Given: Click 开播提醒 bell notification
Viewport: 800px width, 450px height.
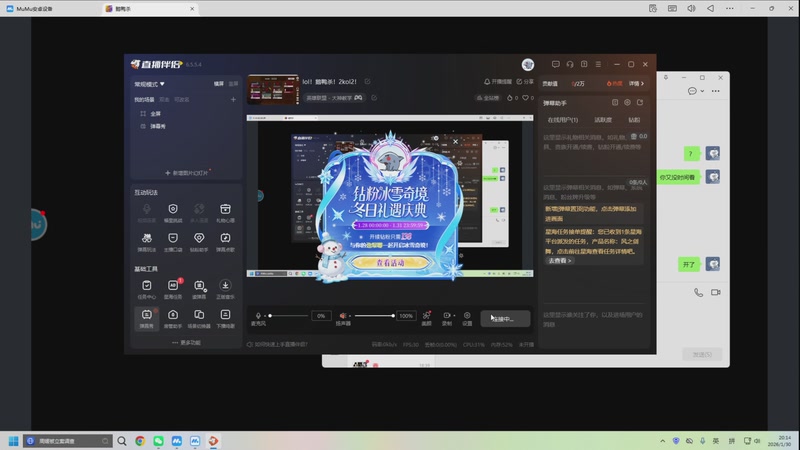Looking at the screenshot, I should pos(497,82).
